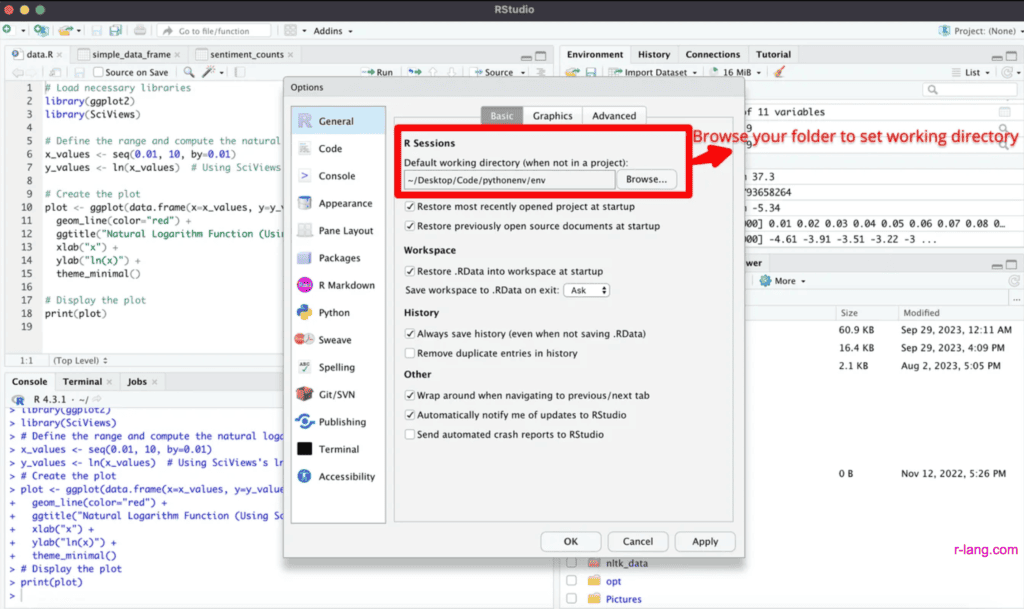Click the clear environment broom icon
The image size is (1024, 609).
(779, 72)
